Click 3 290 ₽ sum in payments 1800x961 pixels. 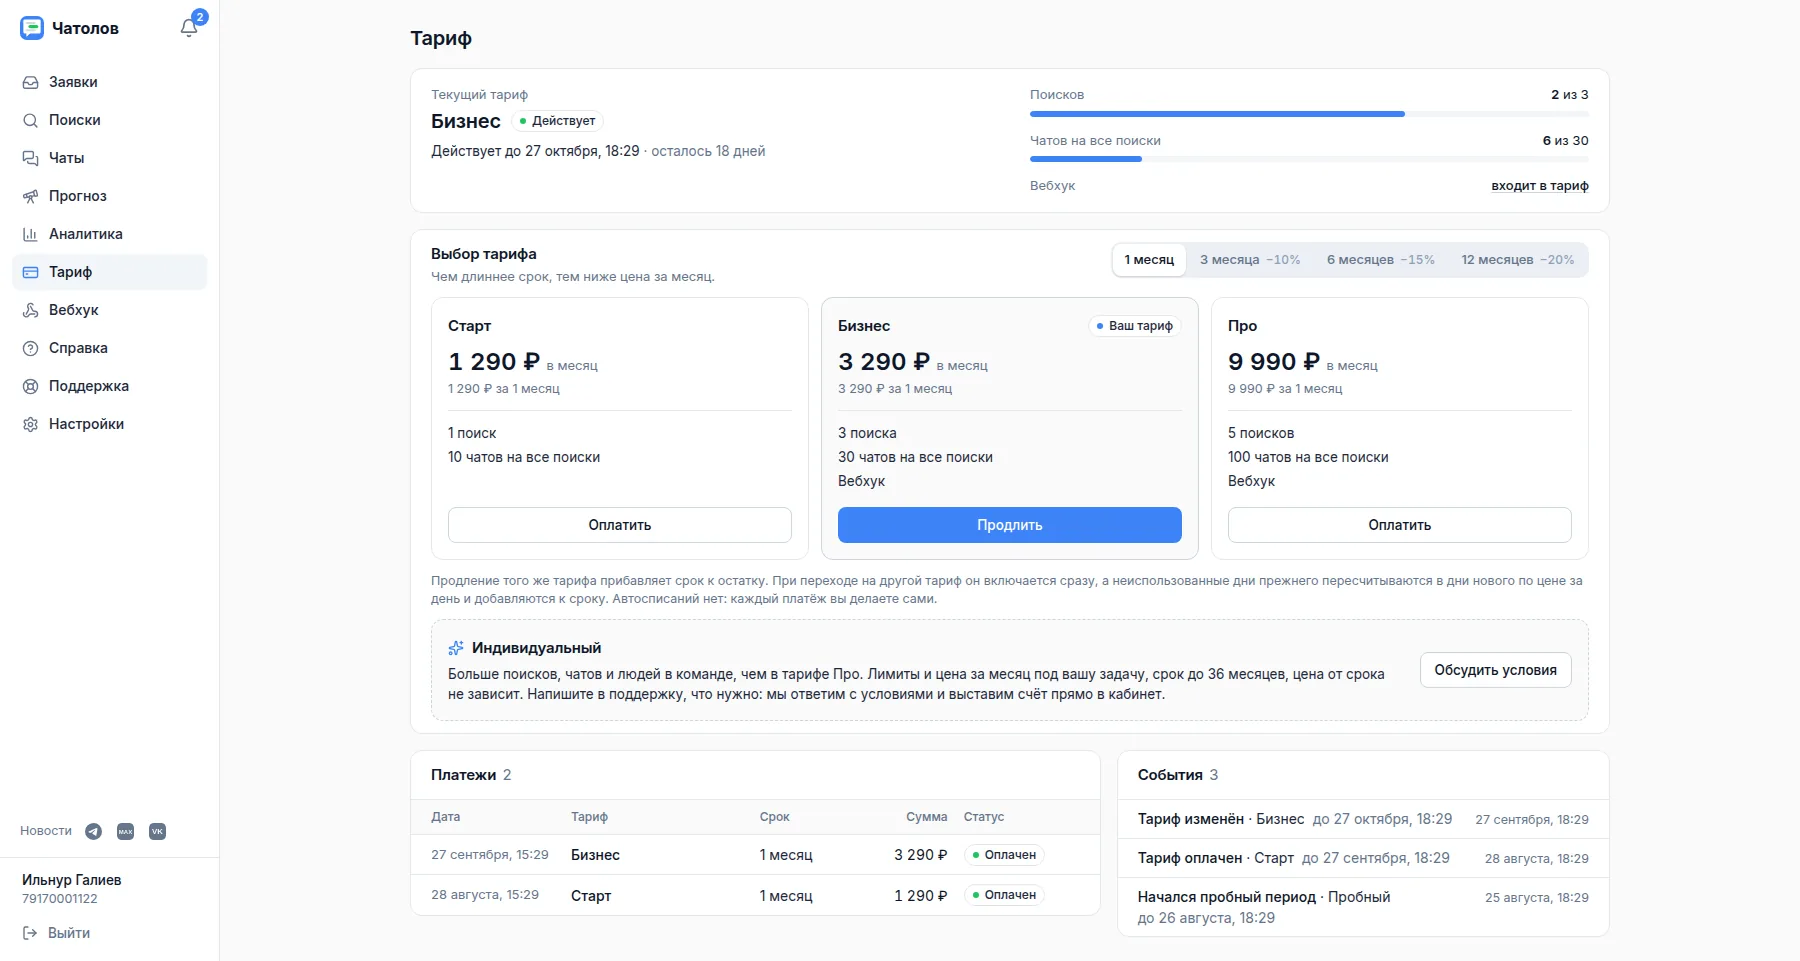(x=921, y=855)
